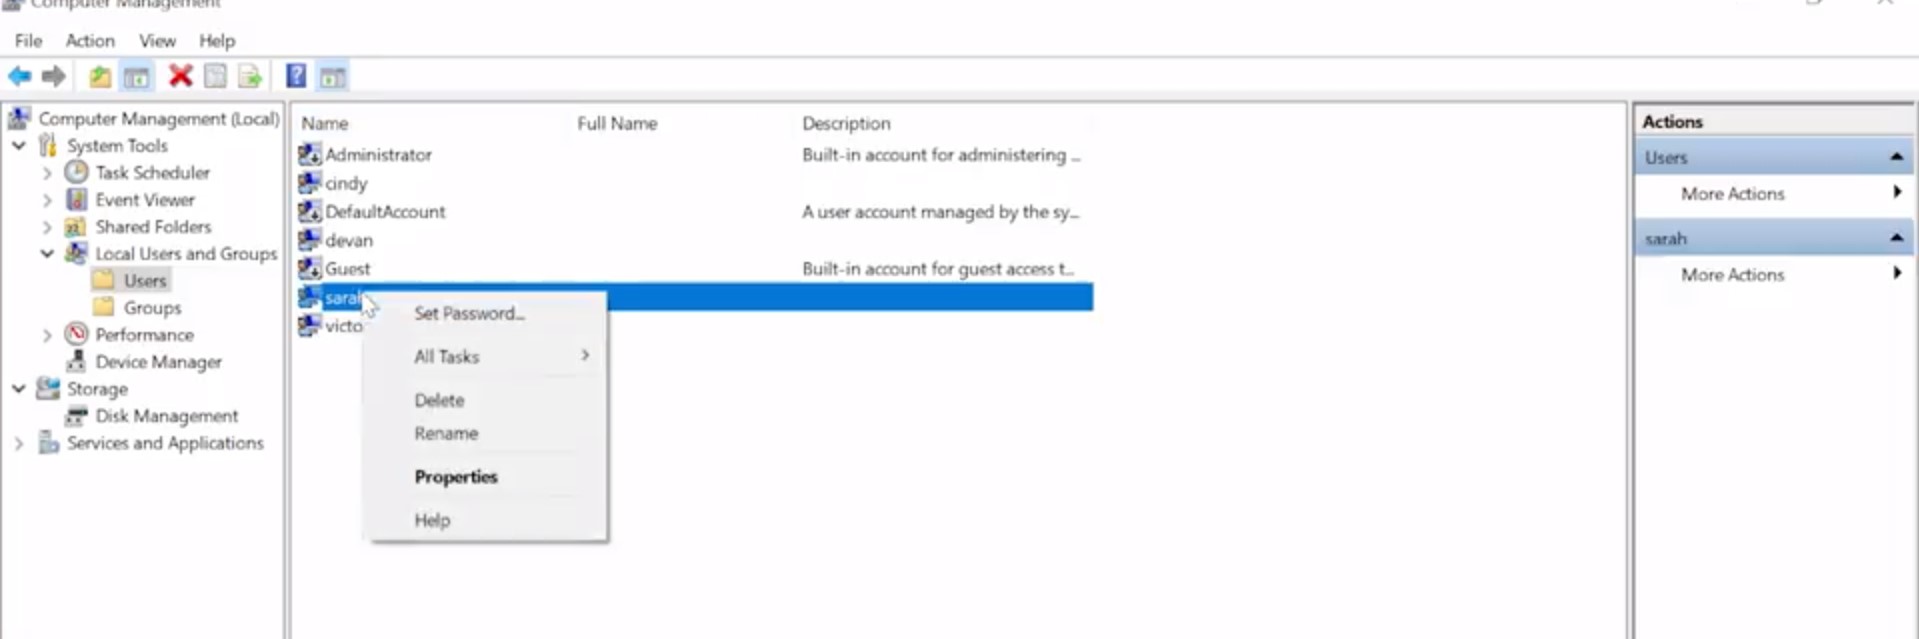Open the File menu
Screen dimensions: 1919x639
tap(28, 40)
